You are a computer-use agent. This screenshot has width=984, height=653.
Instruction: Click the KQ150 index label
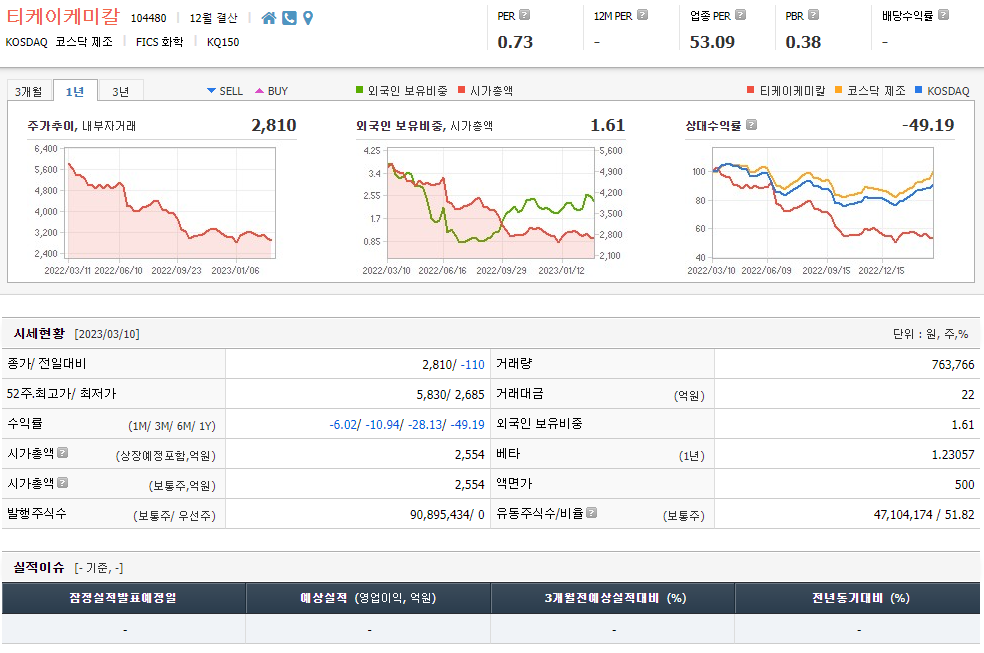[223, 42]
